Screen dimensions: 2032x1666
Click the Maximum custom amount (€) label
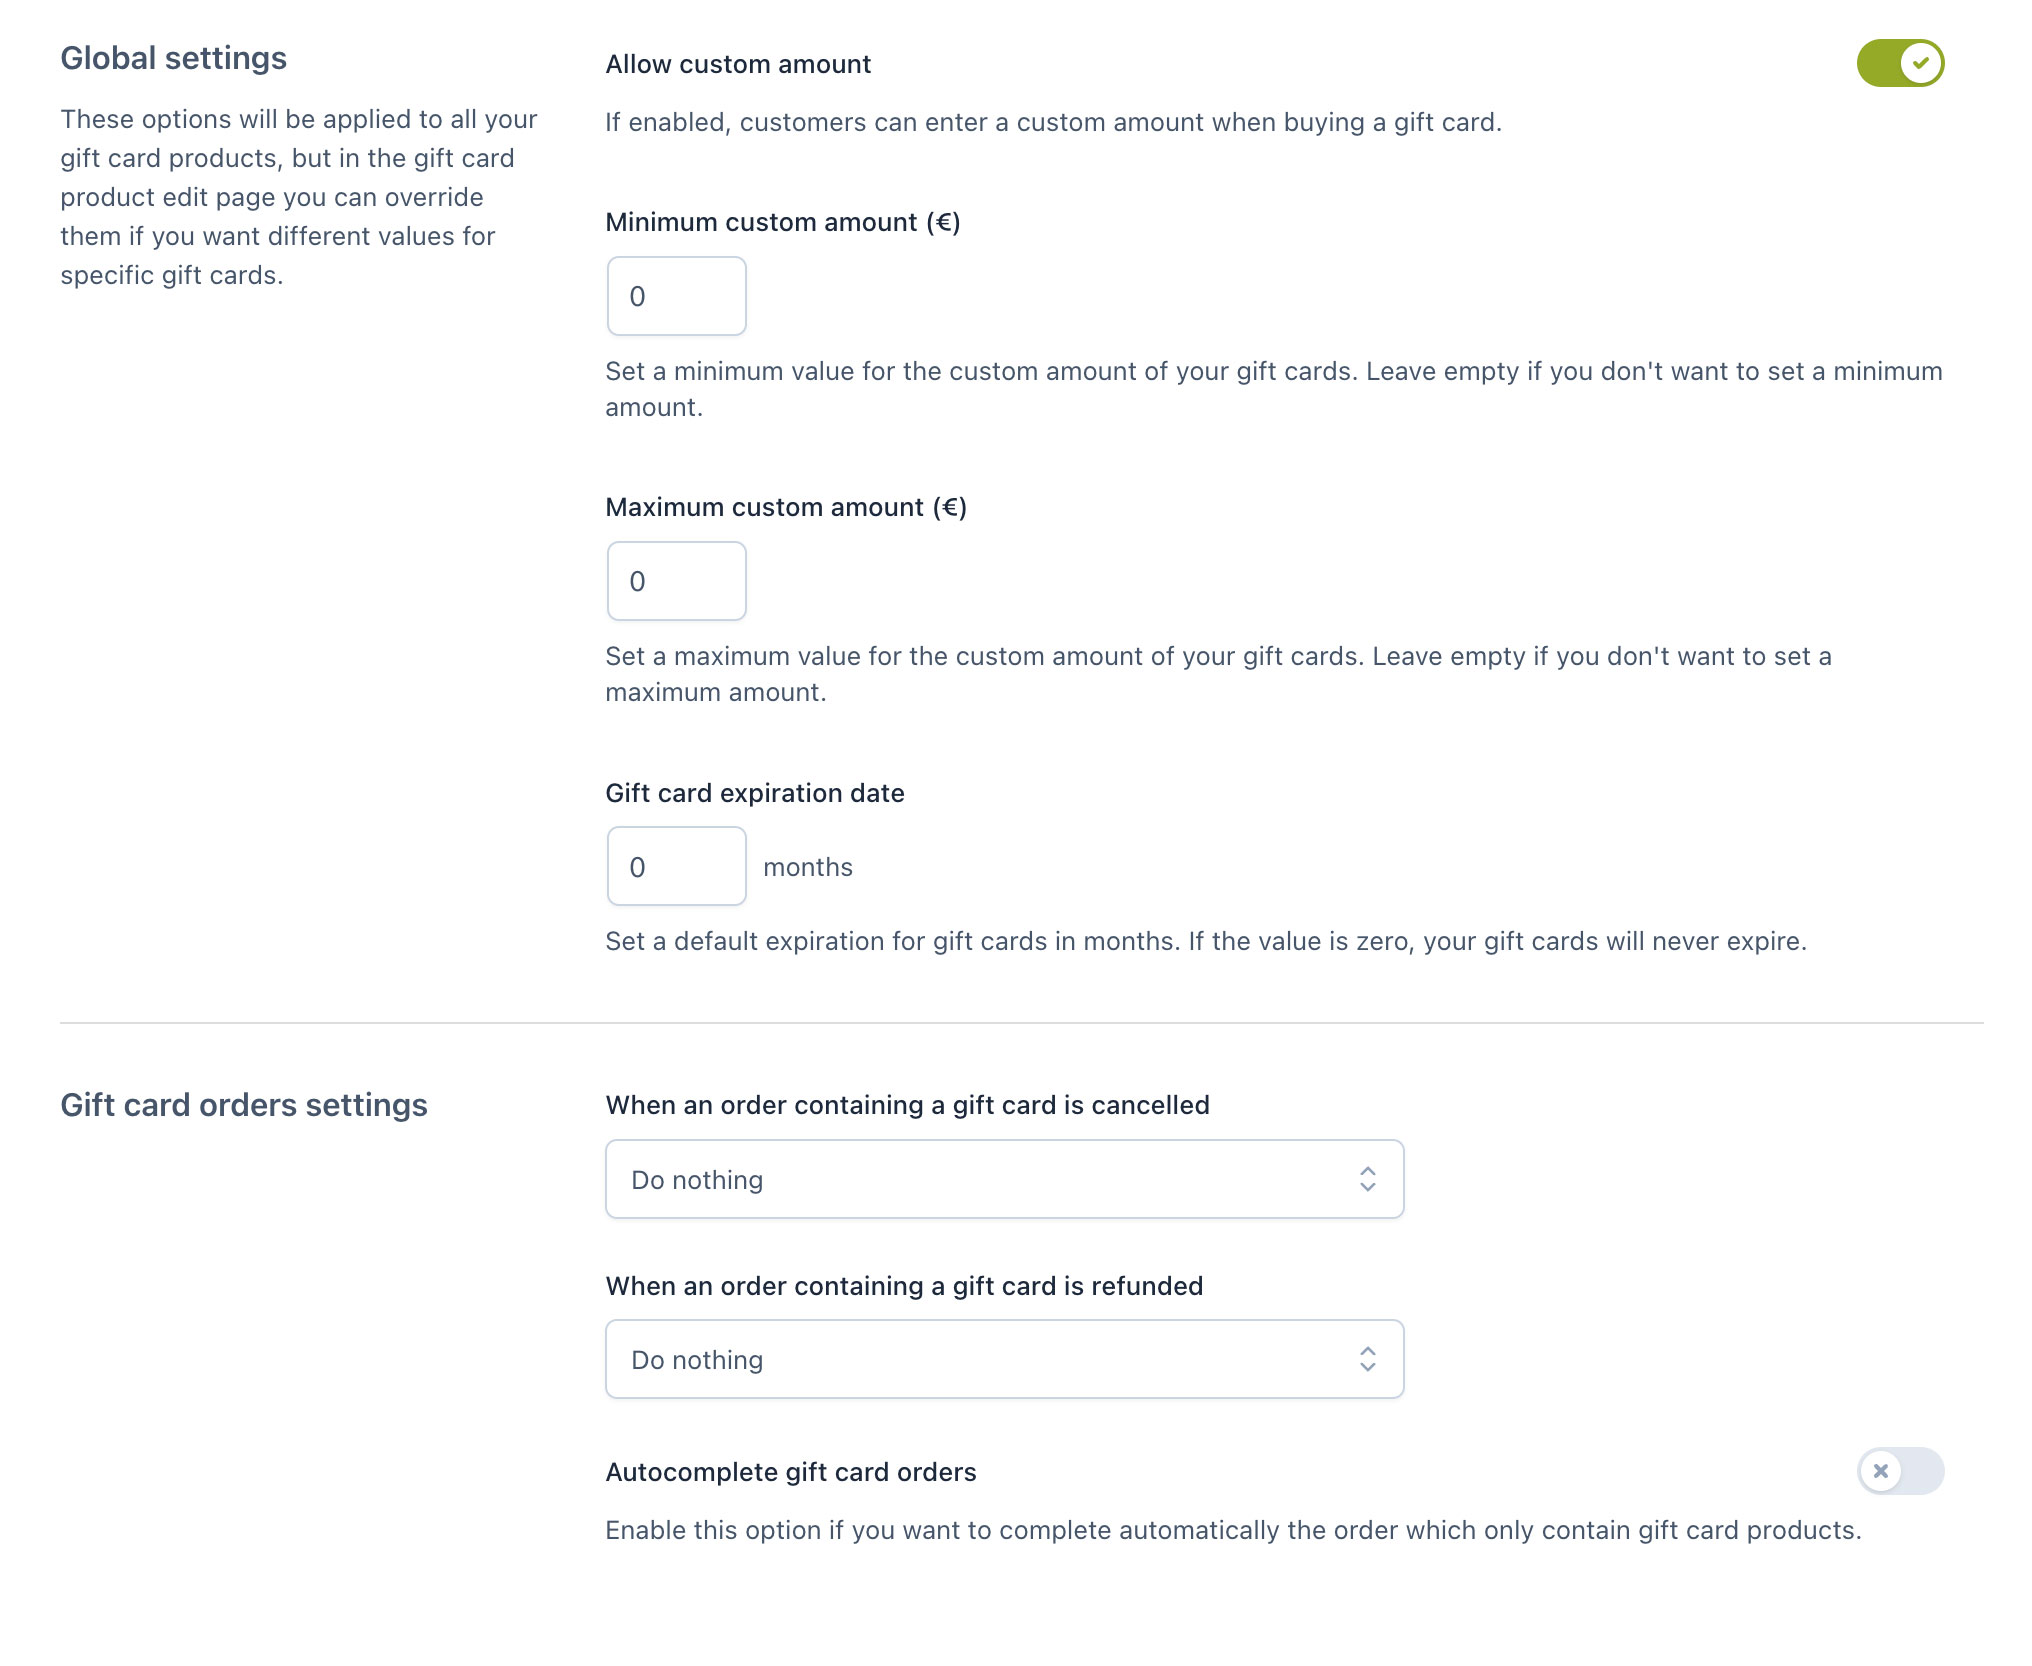[786, 507]
